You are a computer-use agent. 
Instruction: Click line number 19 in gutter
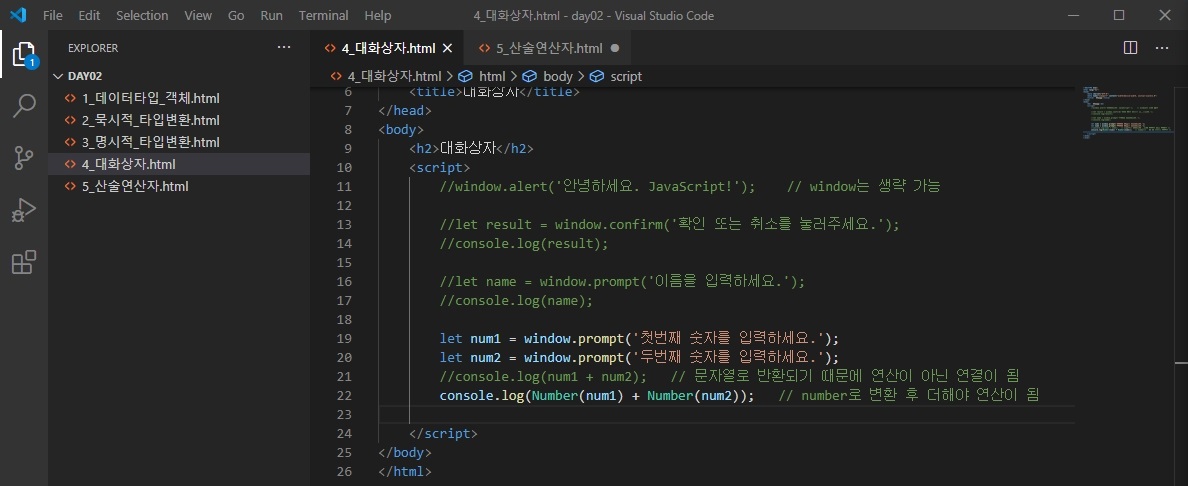[x=344, y=338]
